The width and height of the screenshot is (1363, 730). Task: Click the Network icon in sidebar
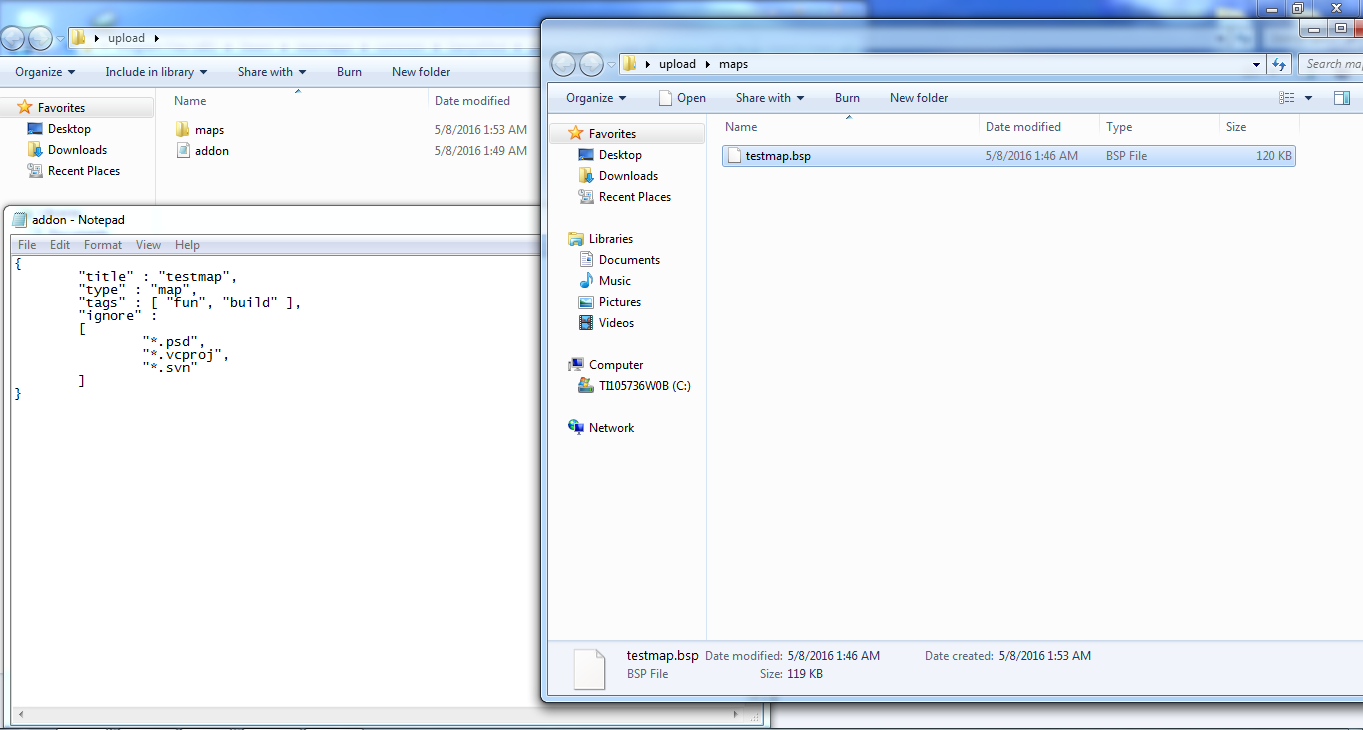coord(576,428)
